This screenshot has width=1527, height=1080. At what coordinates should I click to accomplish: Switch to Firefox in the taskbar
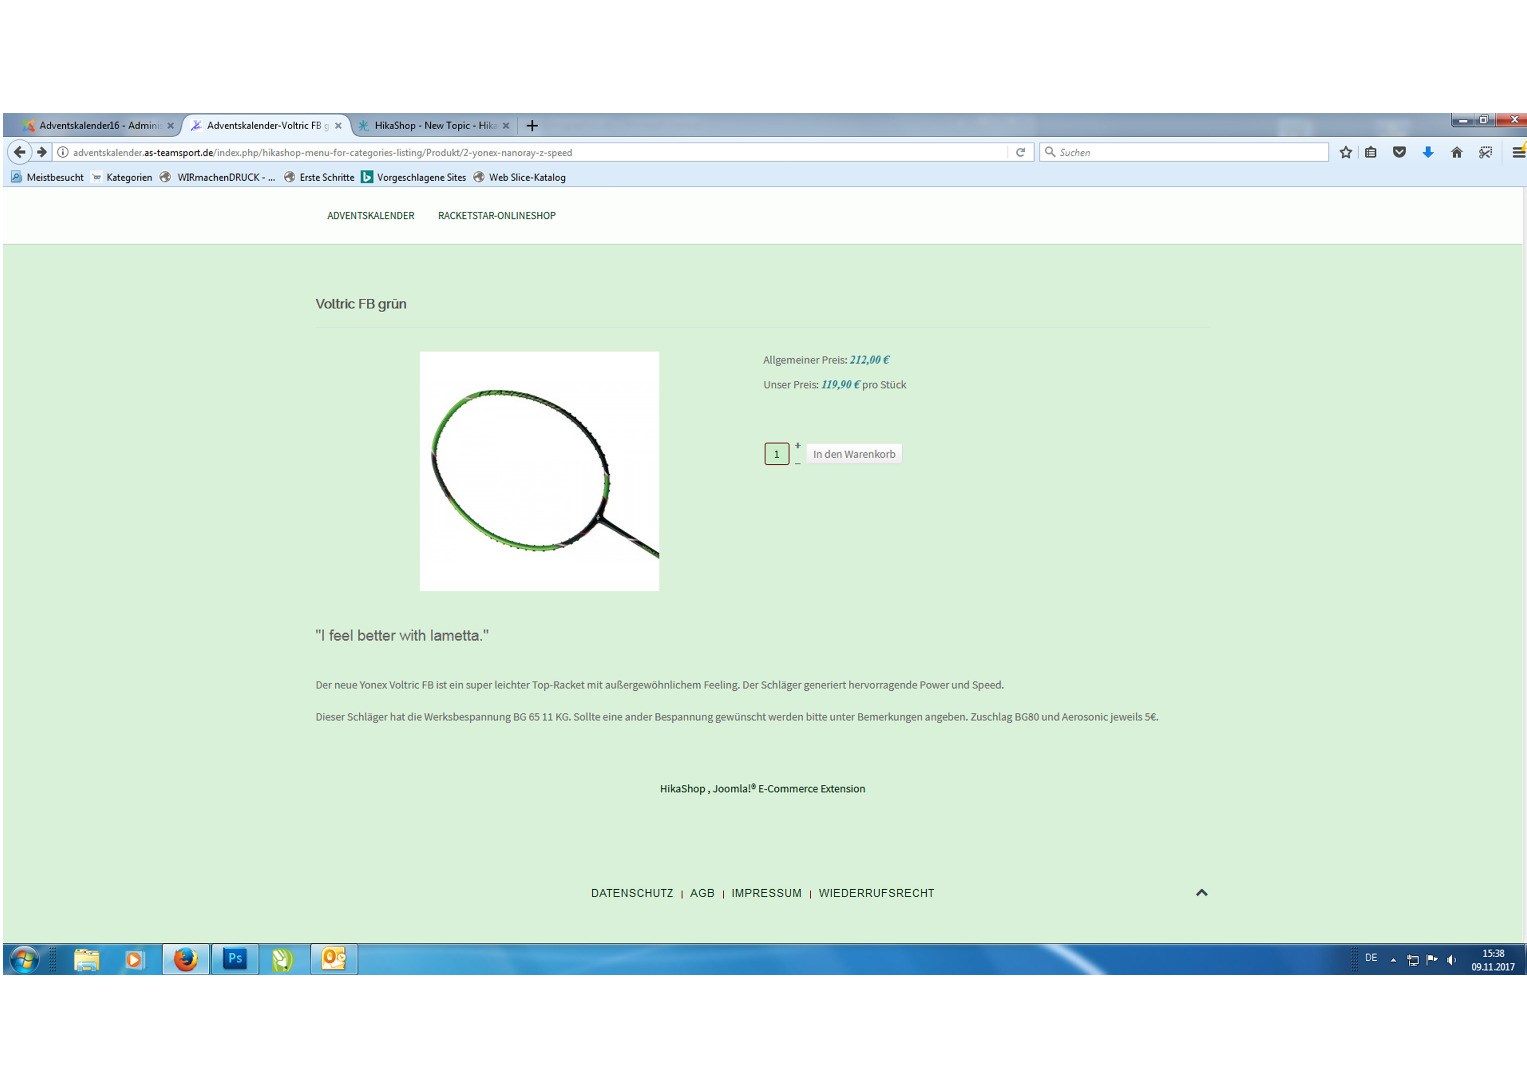coord(186,960)
